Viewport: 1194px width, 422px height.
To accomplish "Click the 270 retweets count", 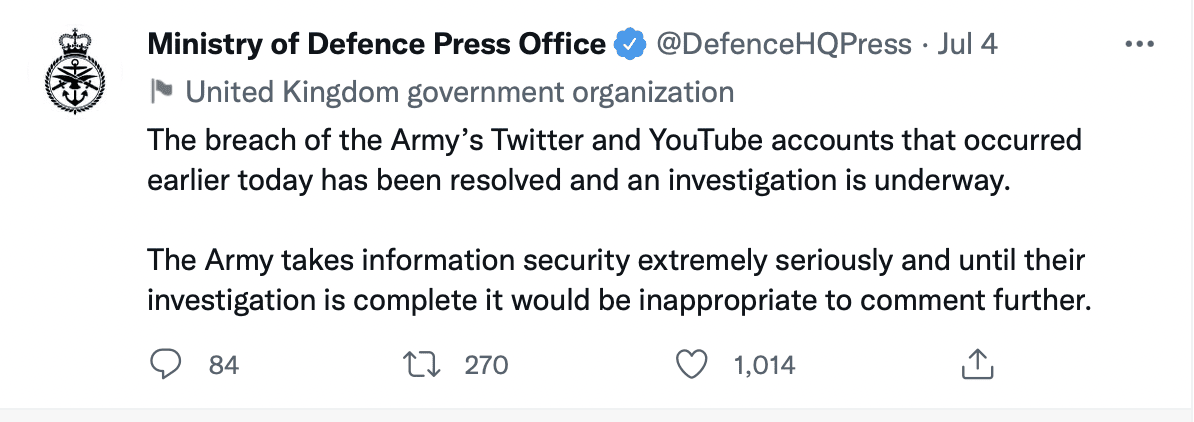I will click(486, 366).
